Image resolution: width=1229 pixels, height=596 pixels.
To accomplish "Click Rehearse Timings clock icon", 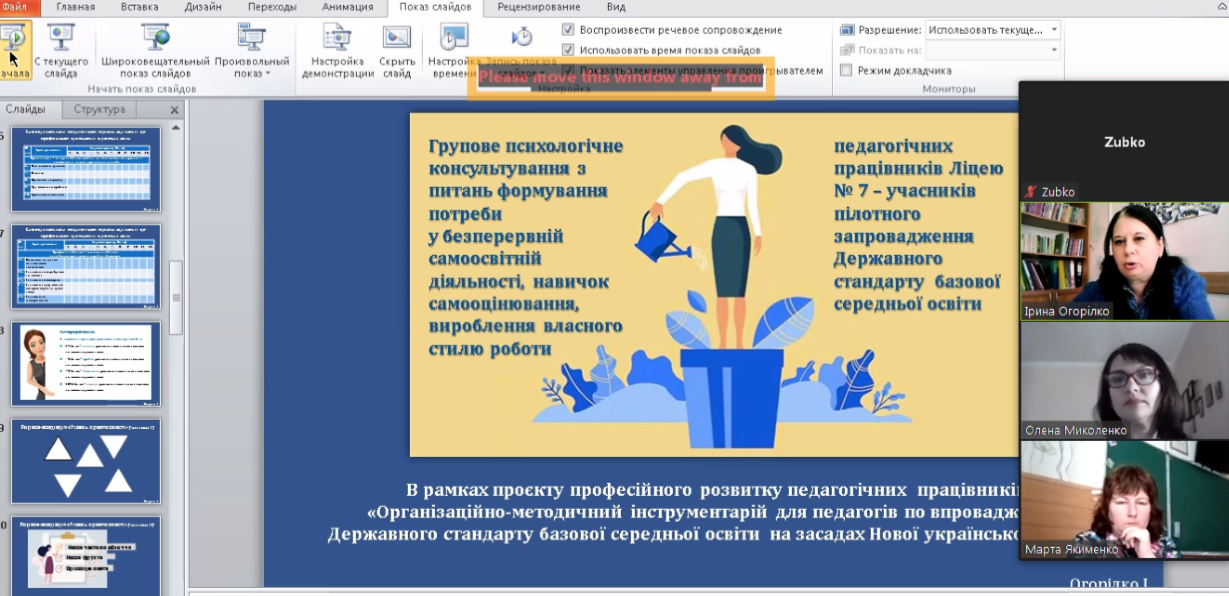I will coord(454,38).
